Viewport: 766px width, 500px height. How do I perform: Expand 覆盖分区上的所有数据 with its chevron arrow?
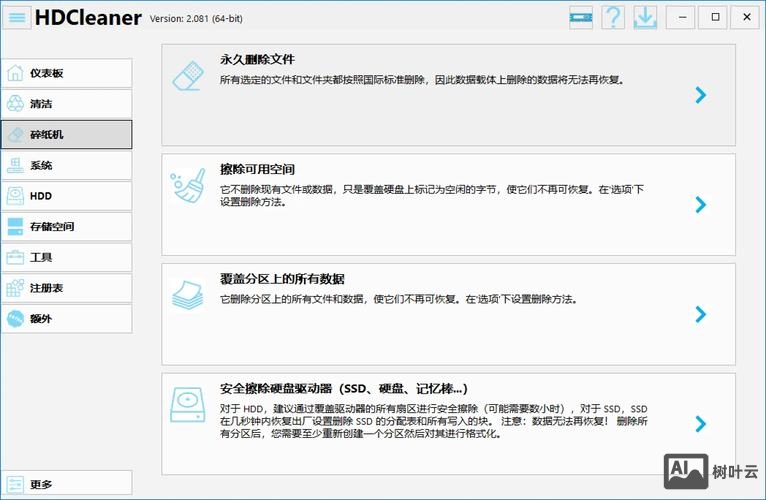coord(701,314)
